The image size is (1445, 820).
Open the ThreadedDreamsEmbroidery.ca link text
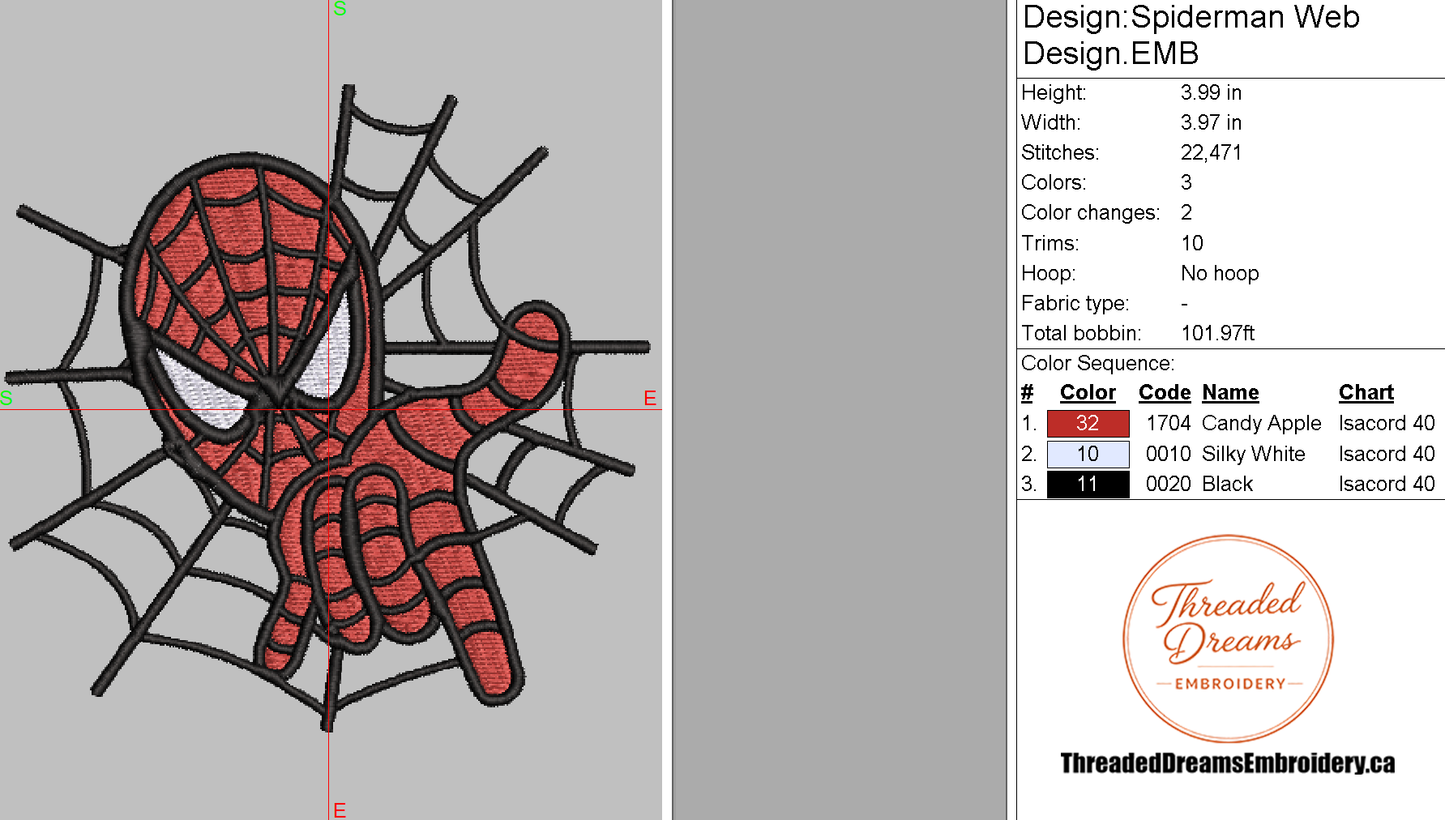(1228, 764)
